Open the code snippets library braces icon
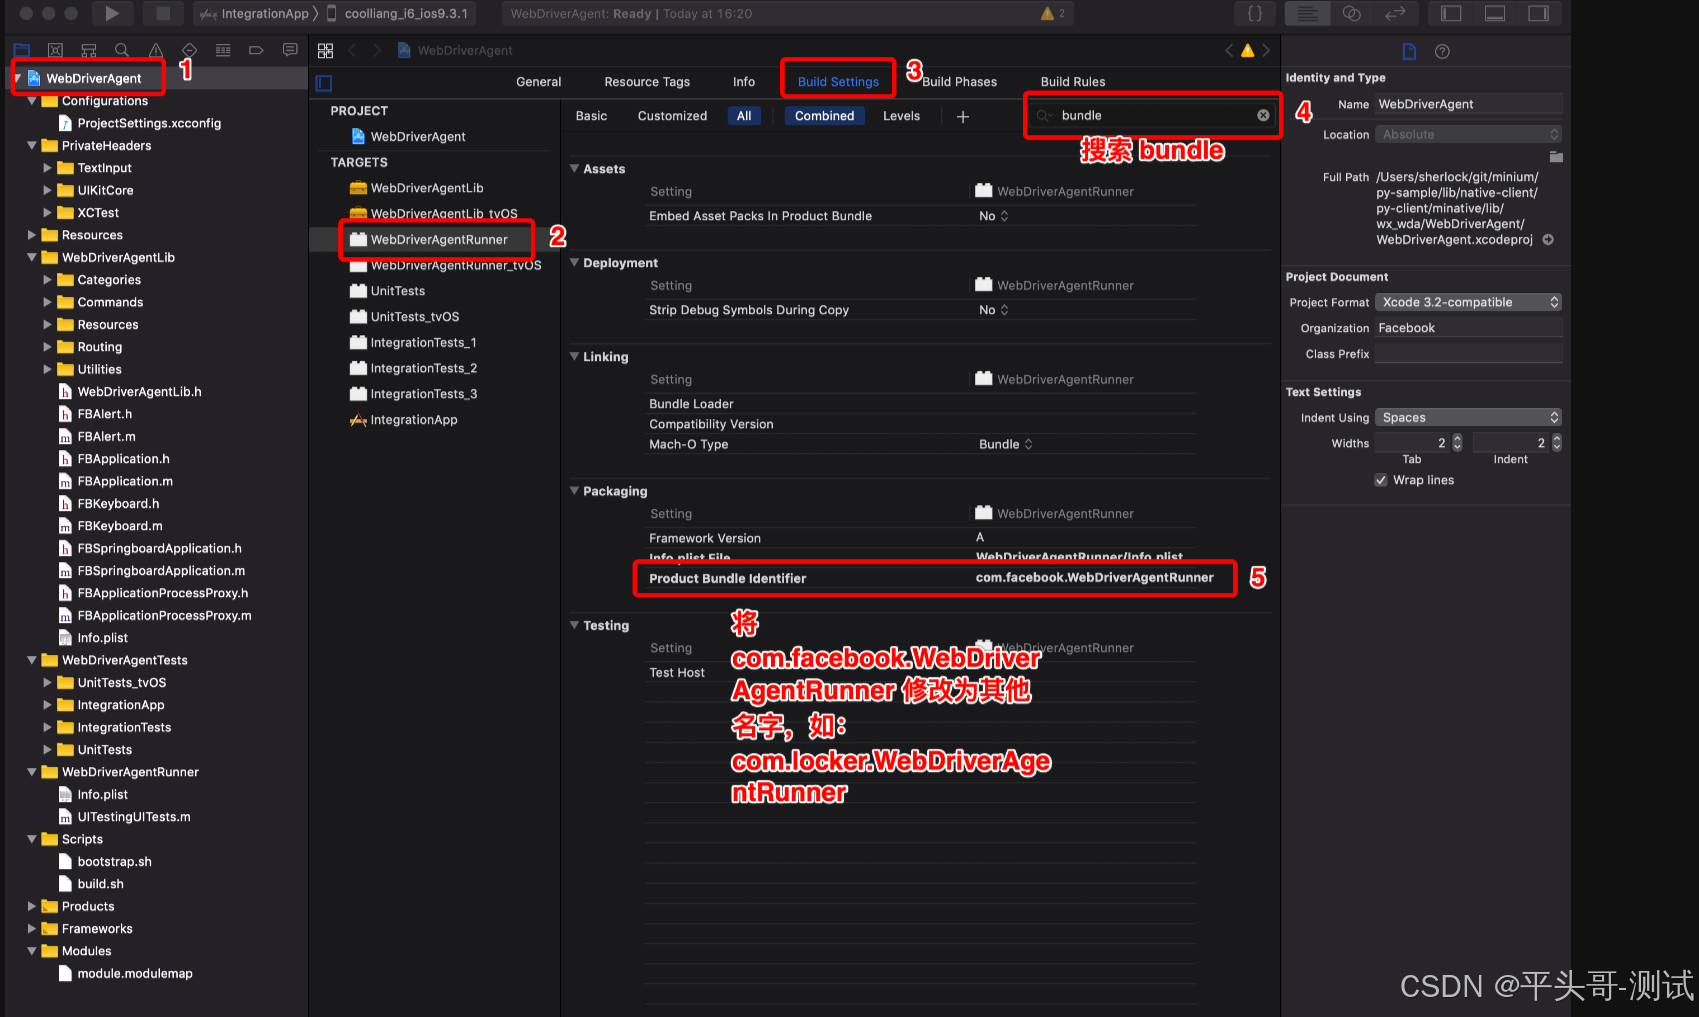Screen dimensions: 1699x1017 coord(1255,13)
